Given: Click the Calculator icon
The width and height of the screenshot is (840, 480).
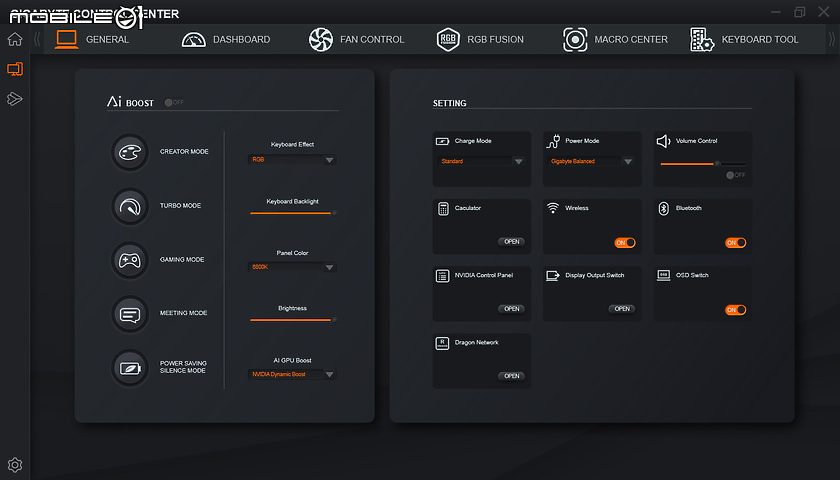Looking at the screenshot, I should pyautogui.click(x=443, y=208).
